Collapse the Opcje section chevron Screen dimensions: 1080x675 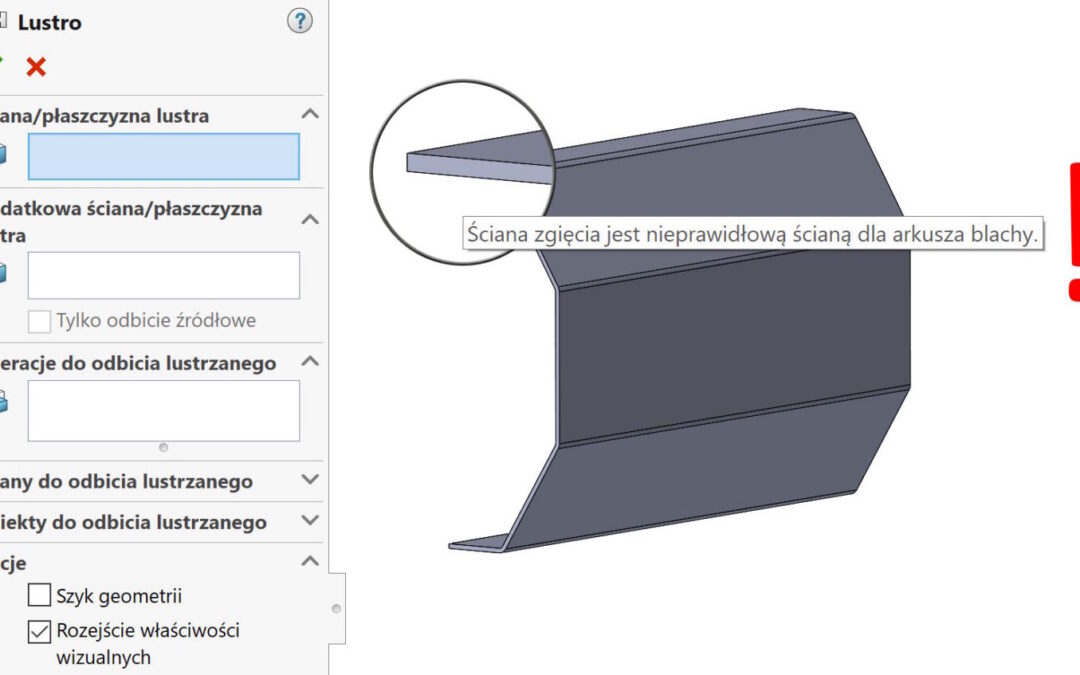310,562
